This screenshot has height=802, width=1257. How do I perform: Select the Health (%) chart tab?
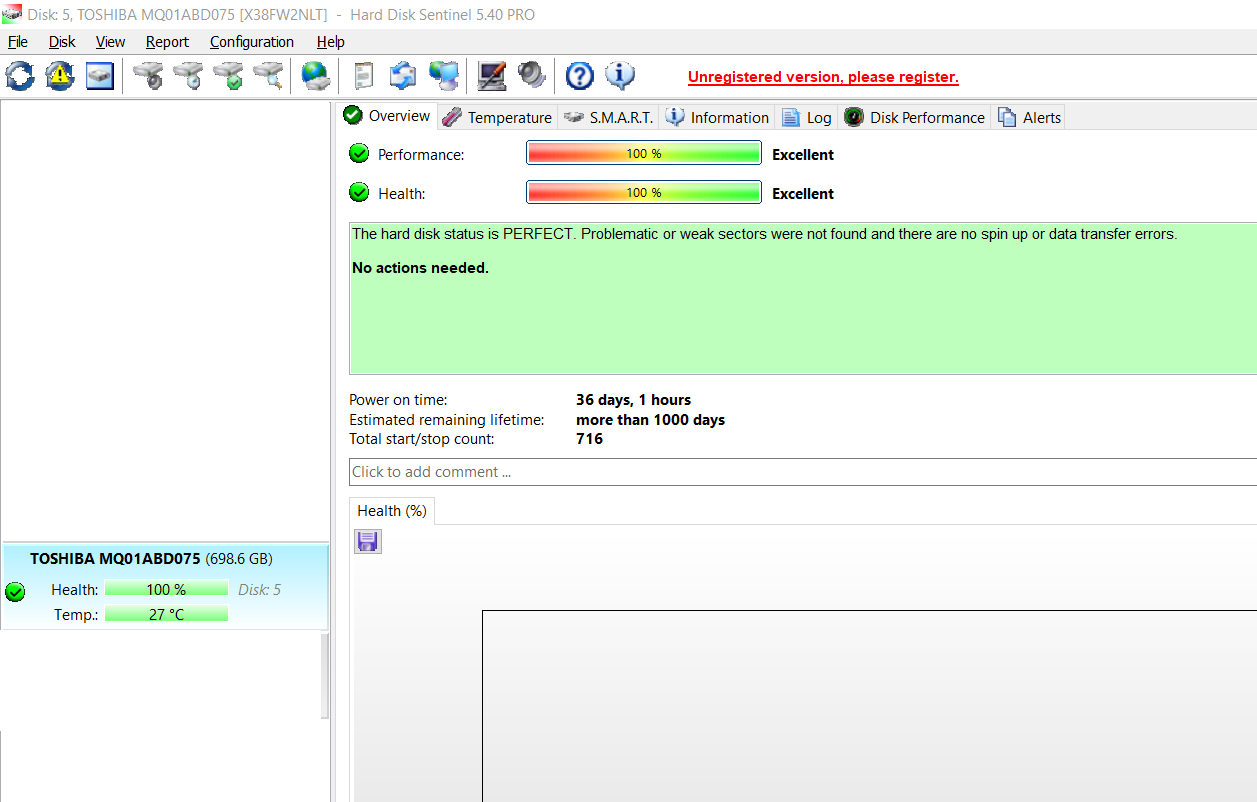(392, 511)
